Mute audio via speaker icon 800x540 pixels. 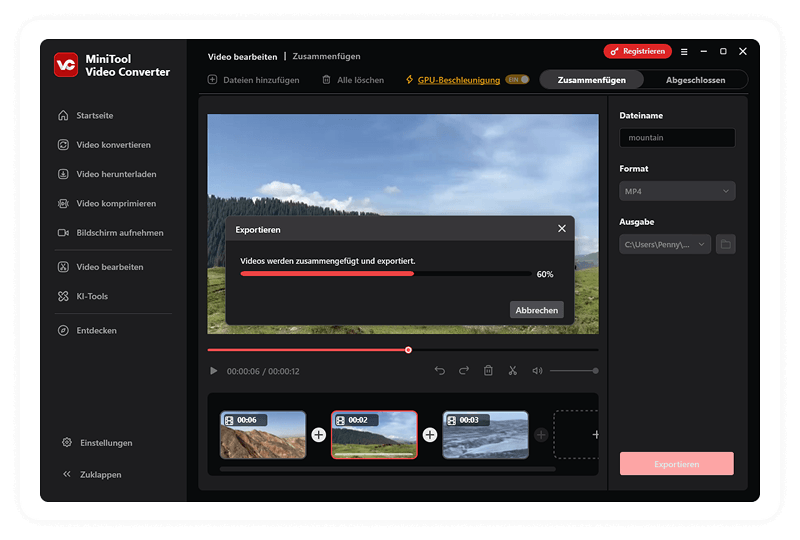[x=537, y=371]
